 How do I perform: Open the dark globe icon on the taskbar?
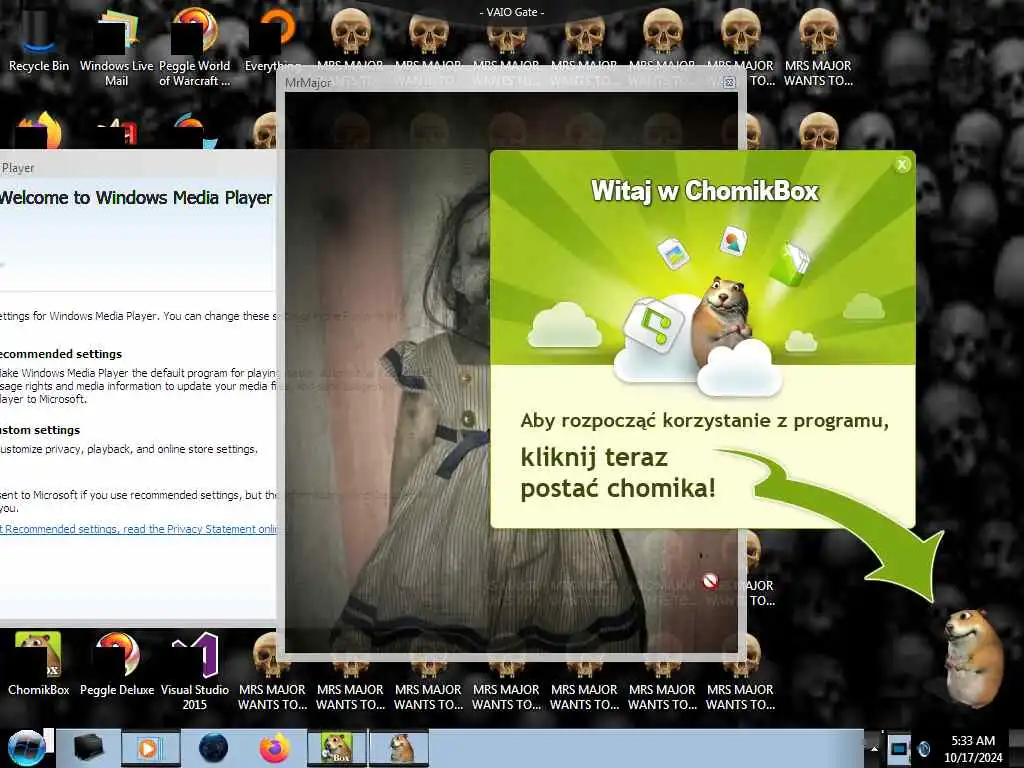pyautogui.click(x=214, y=748)
